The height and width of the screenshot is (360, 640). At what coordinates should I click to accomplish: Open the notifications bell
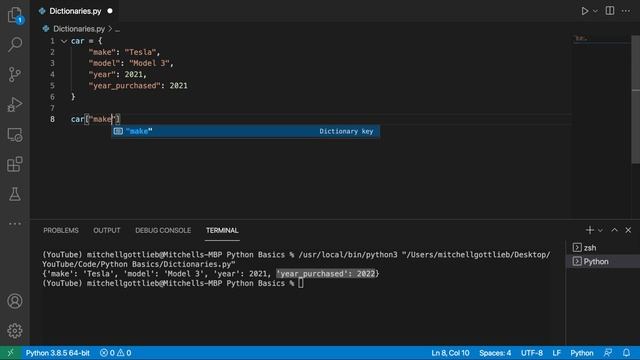626,353
